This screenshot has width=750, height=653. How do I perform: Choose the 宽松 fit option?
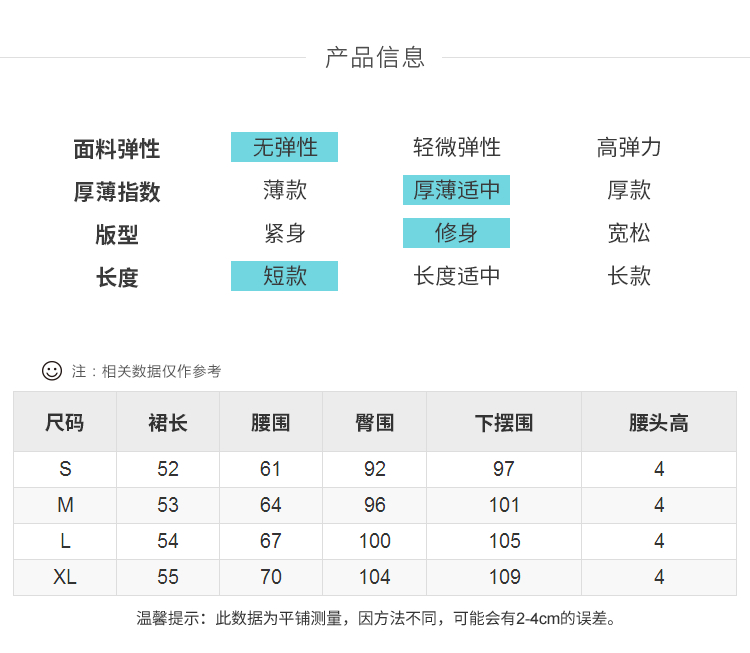tap(629, 233)
